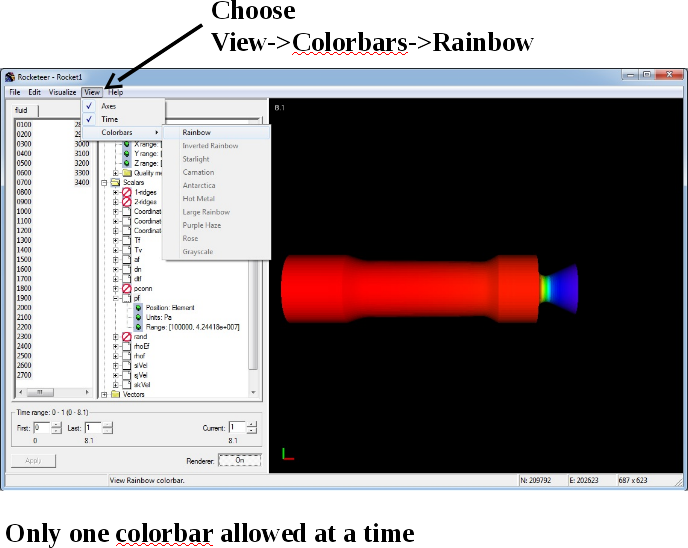Click the Scalars folder icon
The image size is (688, 548).
(x=115, y=183)
